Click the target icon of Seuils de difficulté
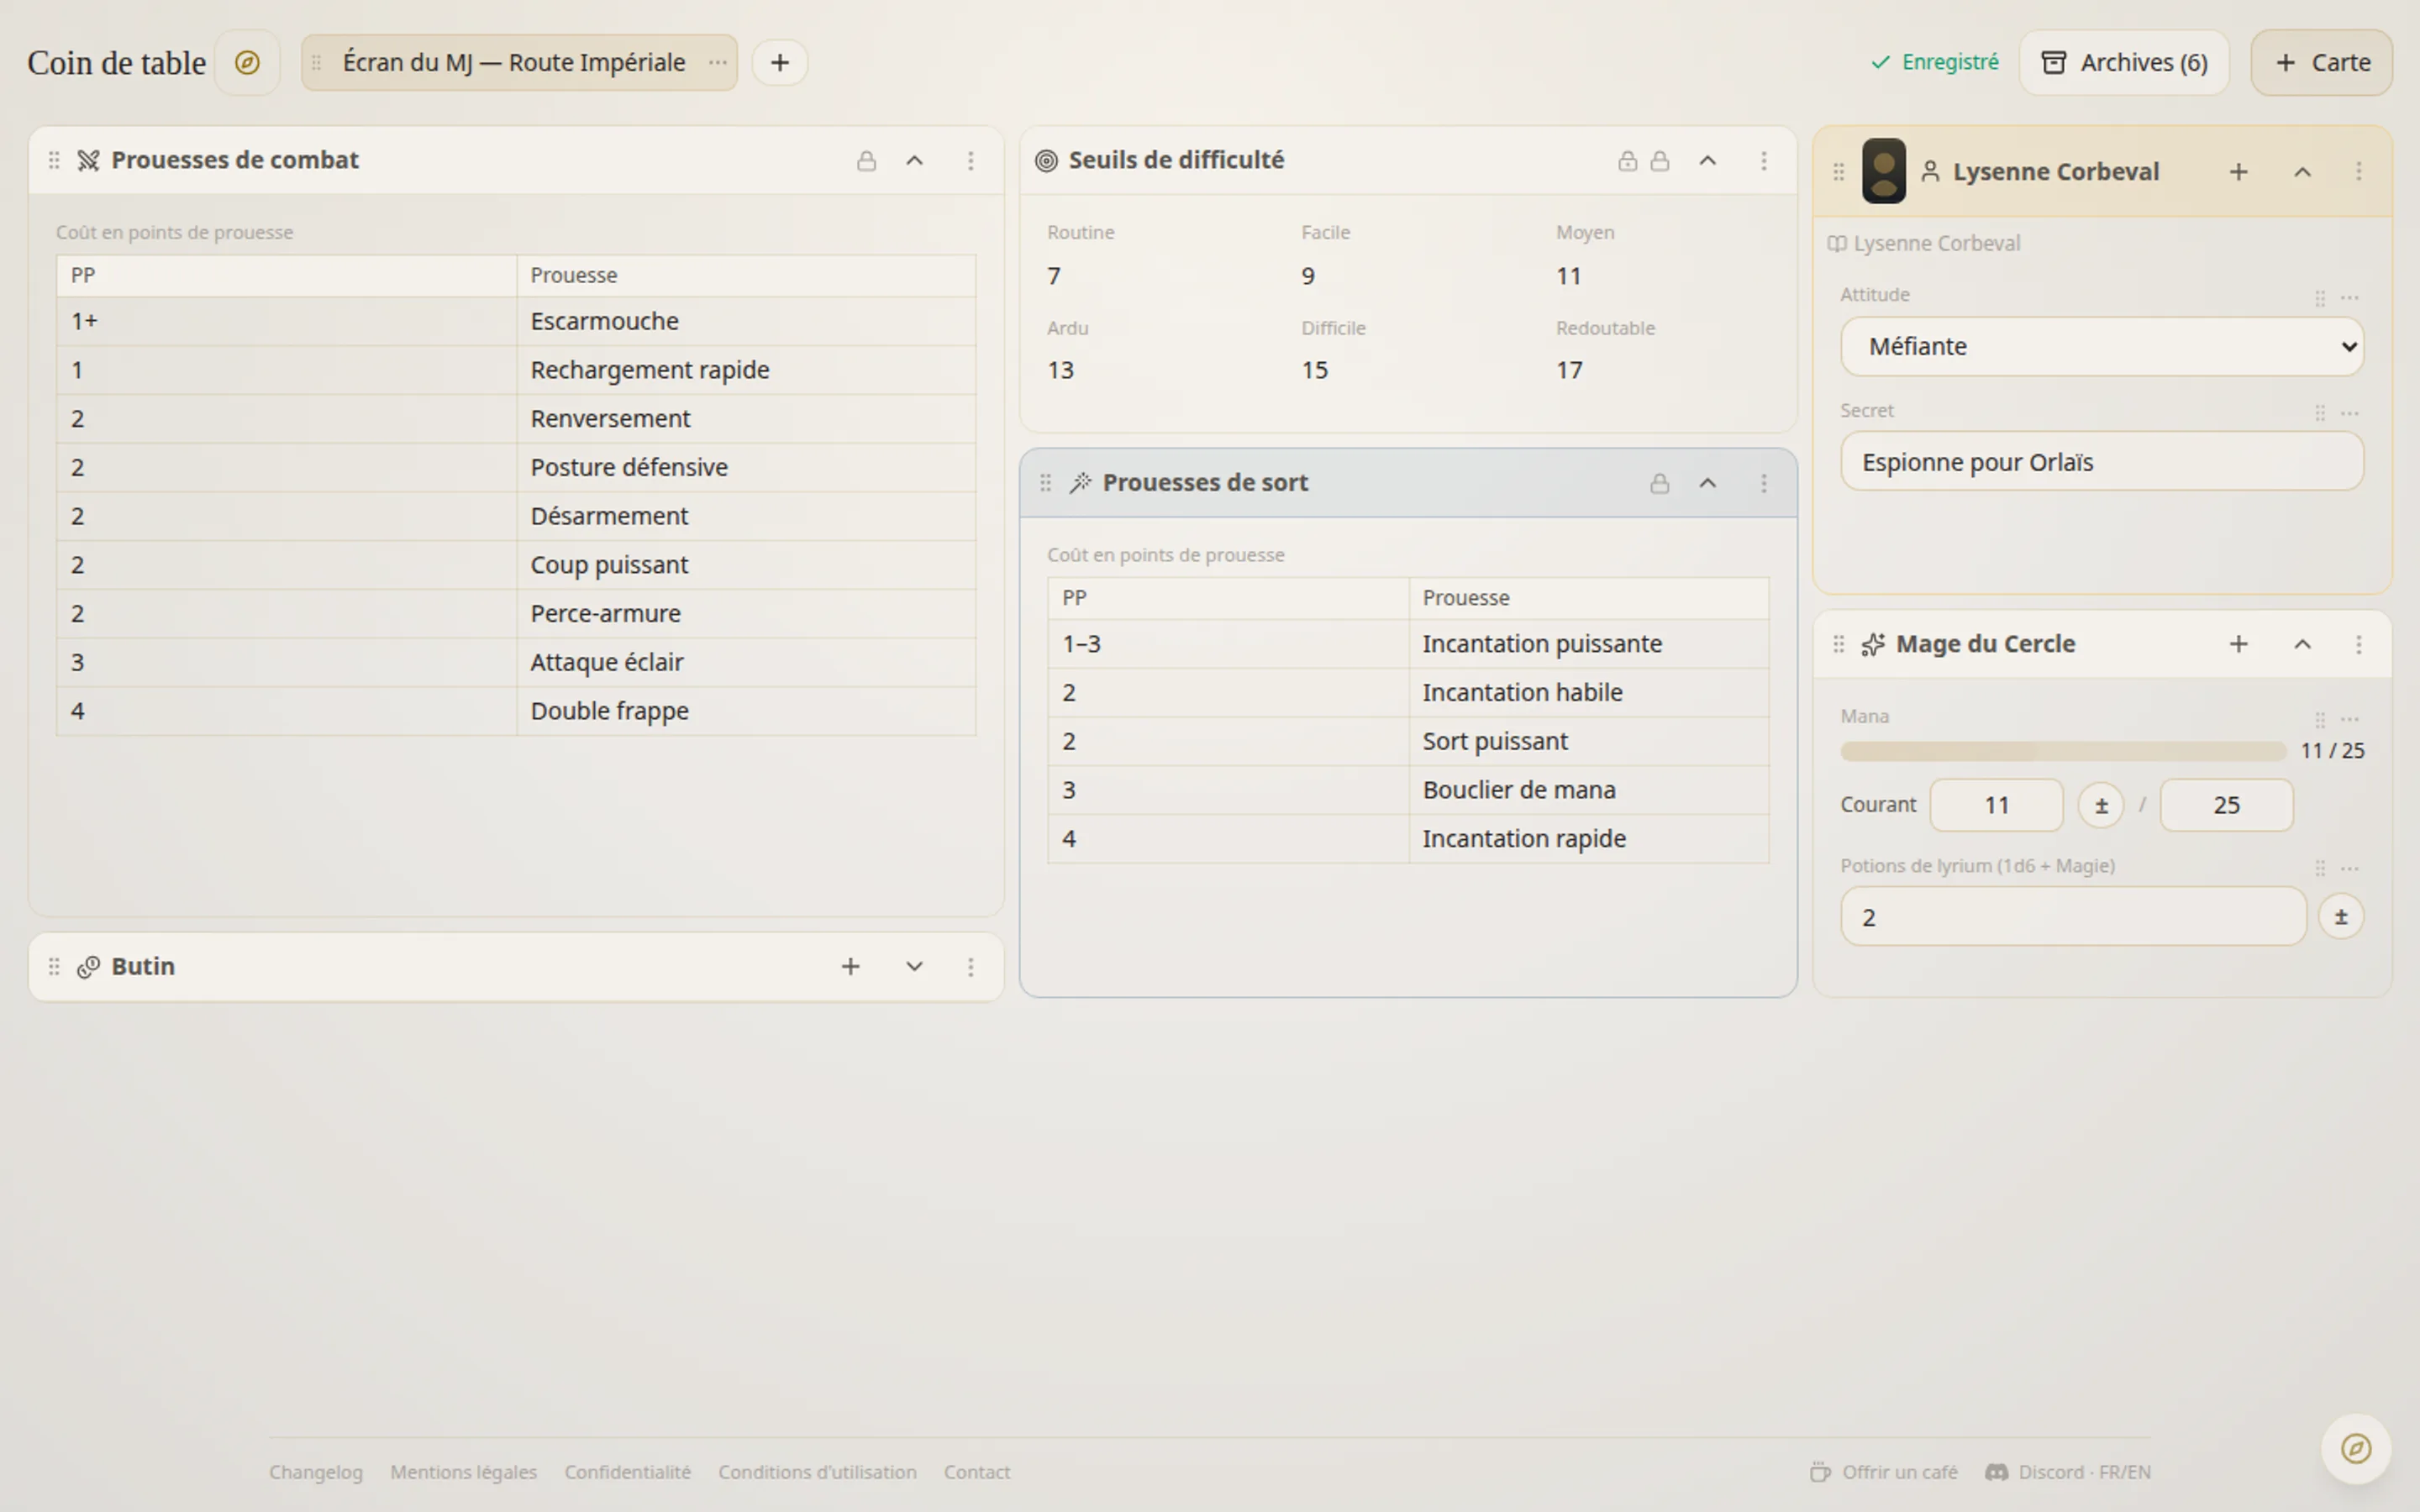 (x=1046, y=161)
